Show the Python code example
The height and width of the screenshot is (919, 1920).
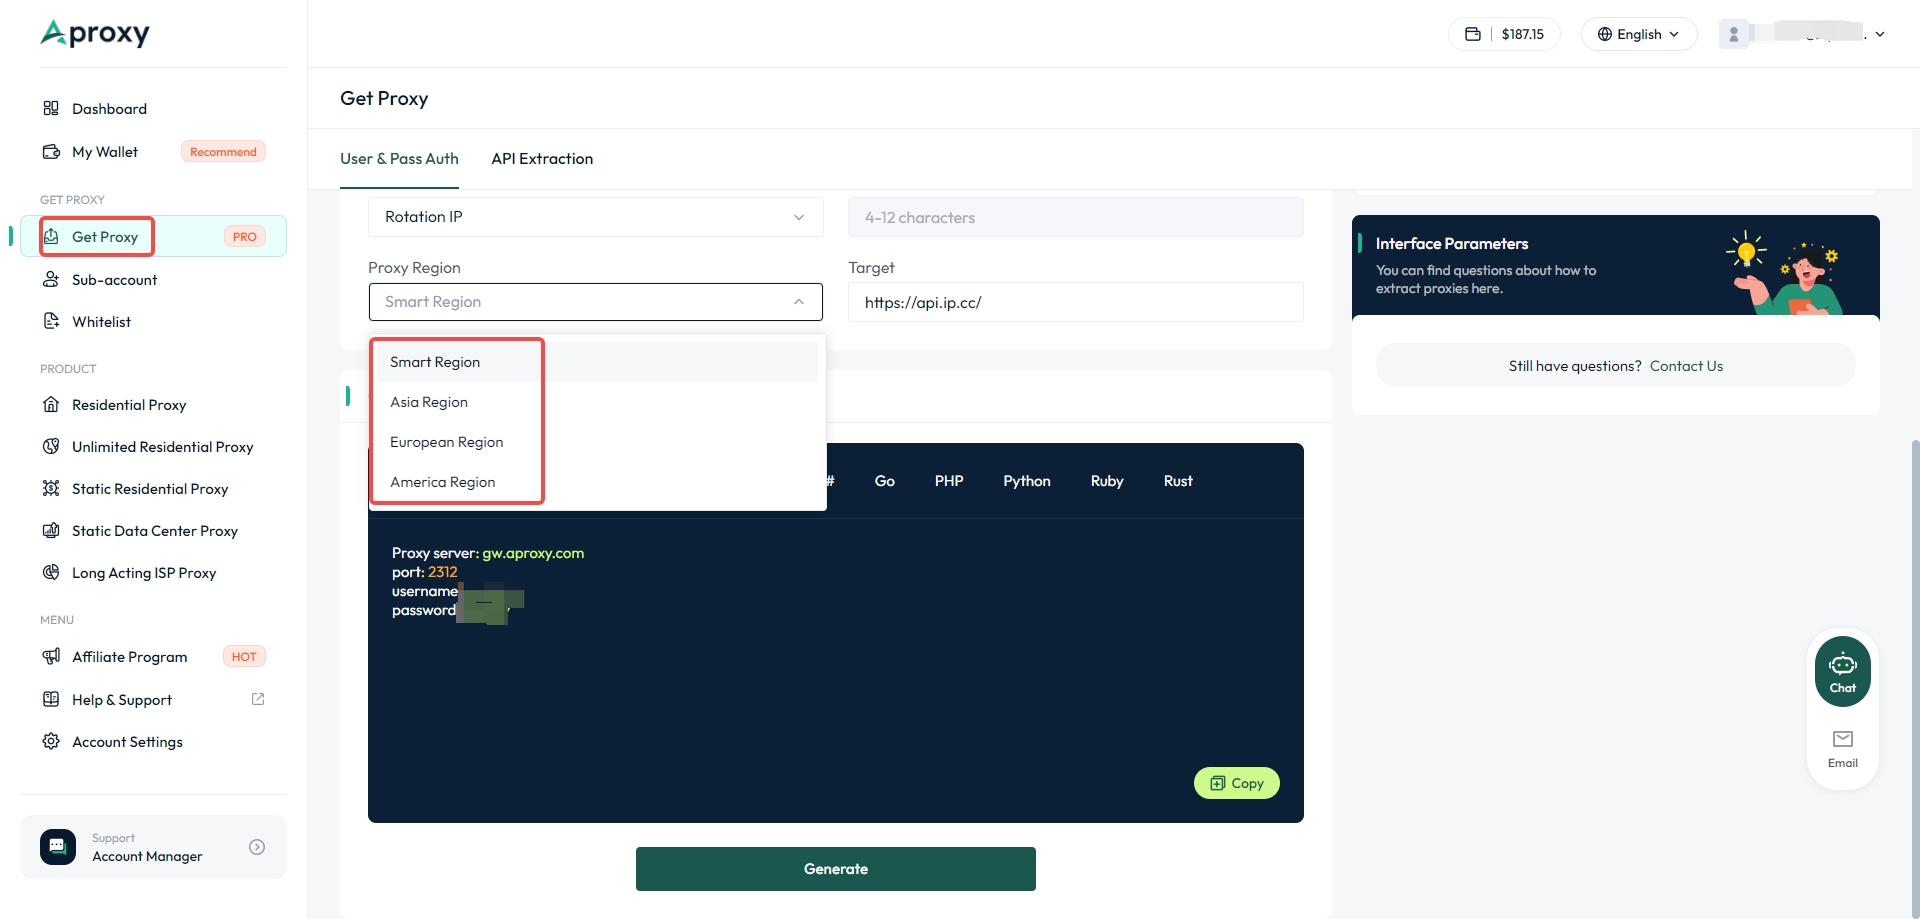(x=1027, y=481)
